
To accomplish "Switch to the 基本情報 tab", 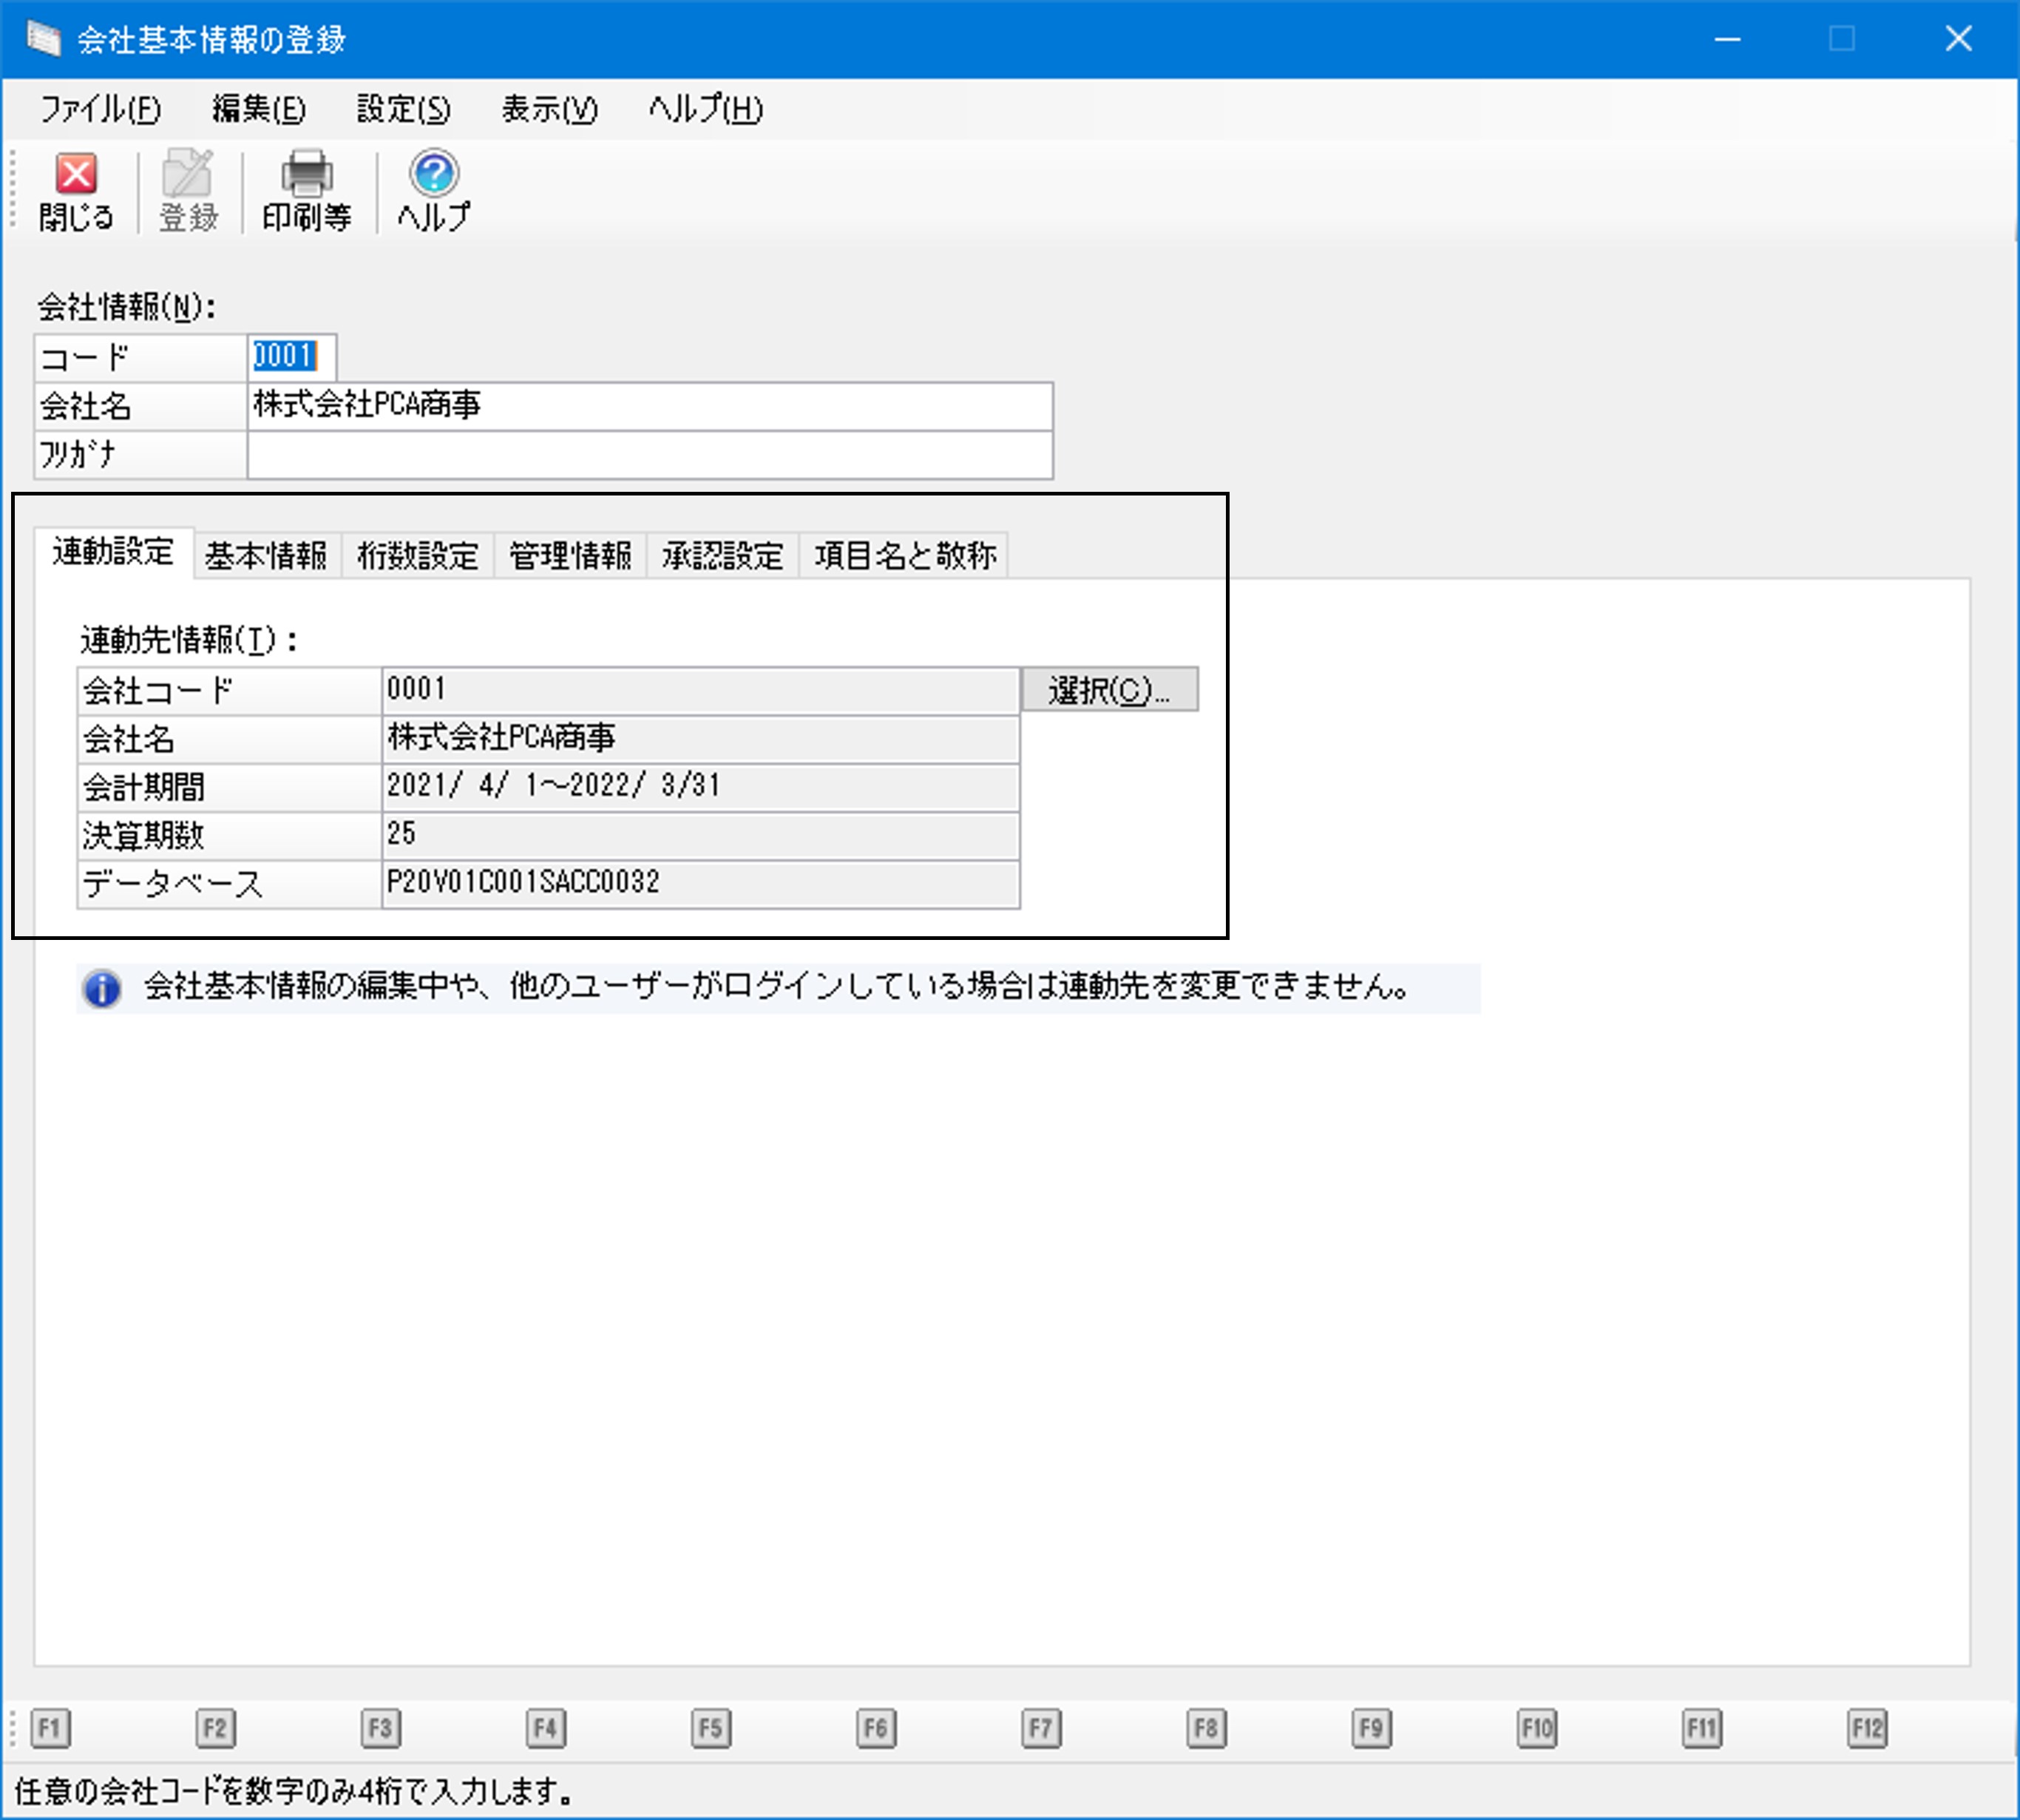I will pyautogui.click(x=266, y=556).
